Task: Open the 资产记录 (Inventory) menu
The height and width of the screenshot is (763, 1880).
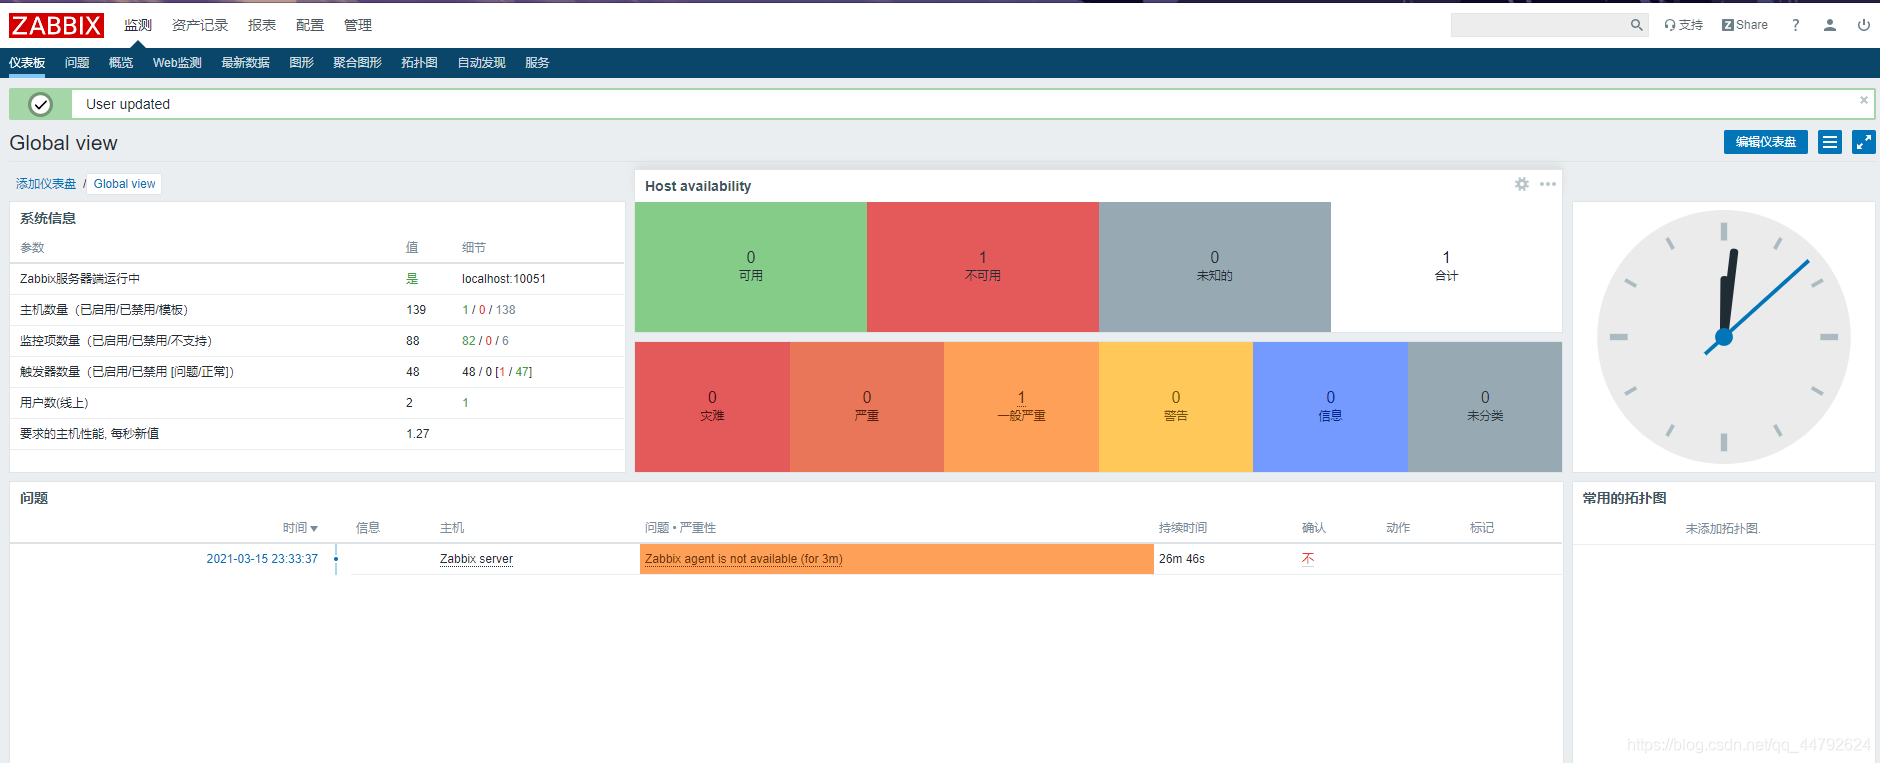Action: point(200,25)
